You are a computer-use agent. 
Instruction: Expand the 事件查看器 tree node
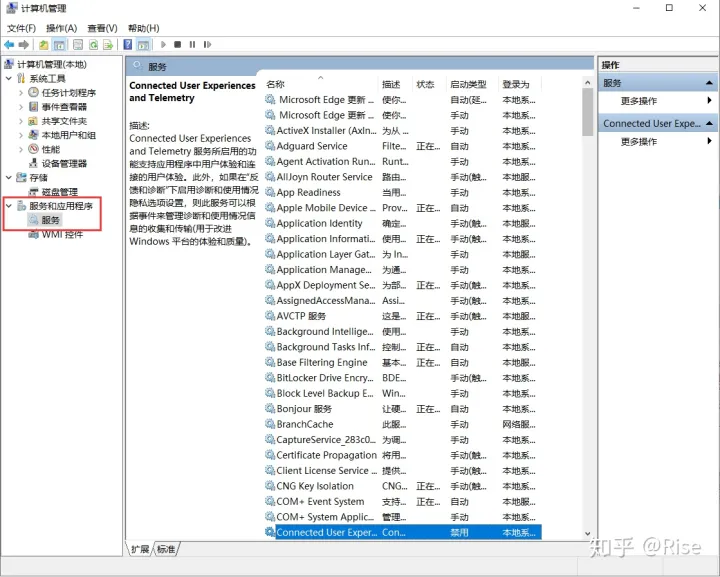coord(21,107)
